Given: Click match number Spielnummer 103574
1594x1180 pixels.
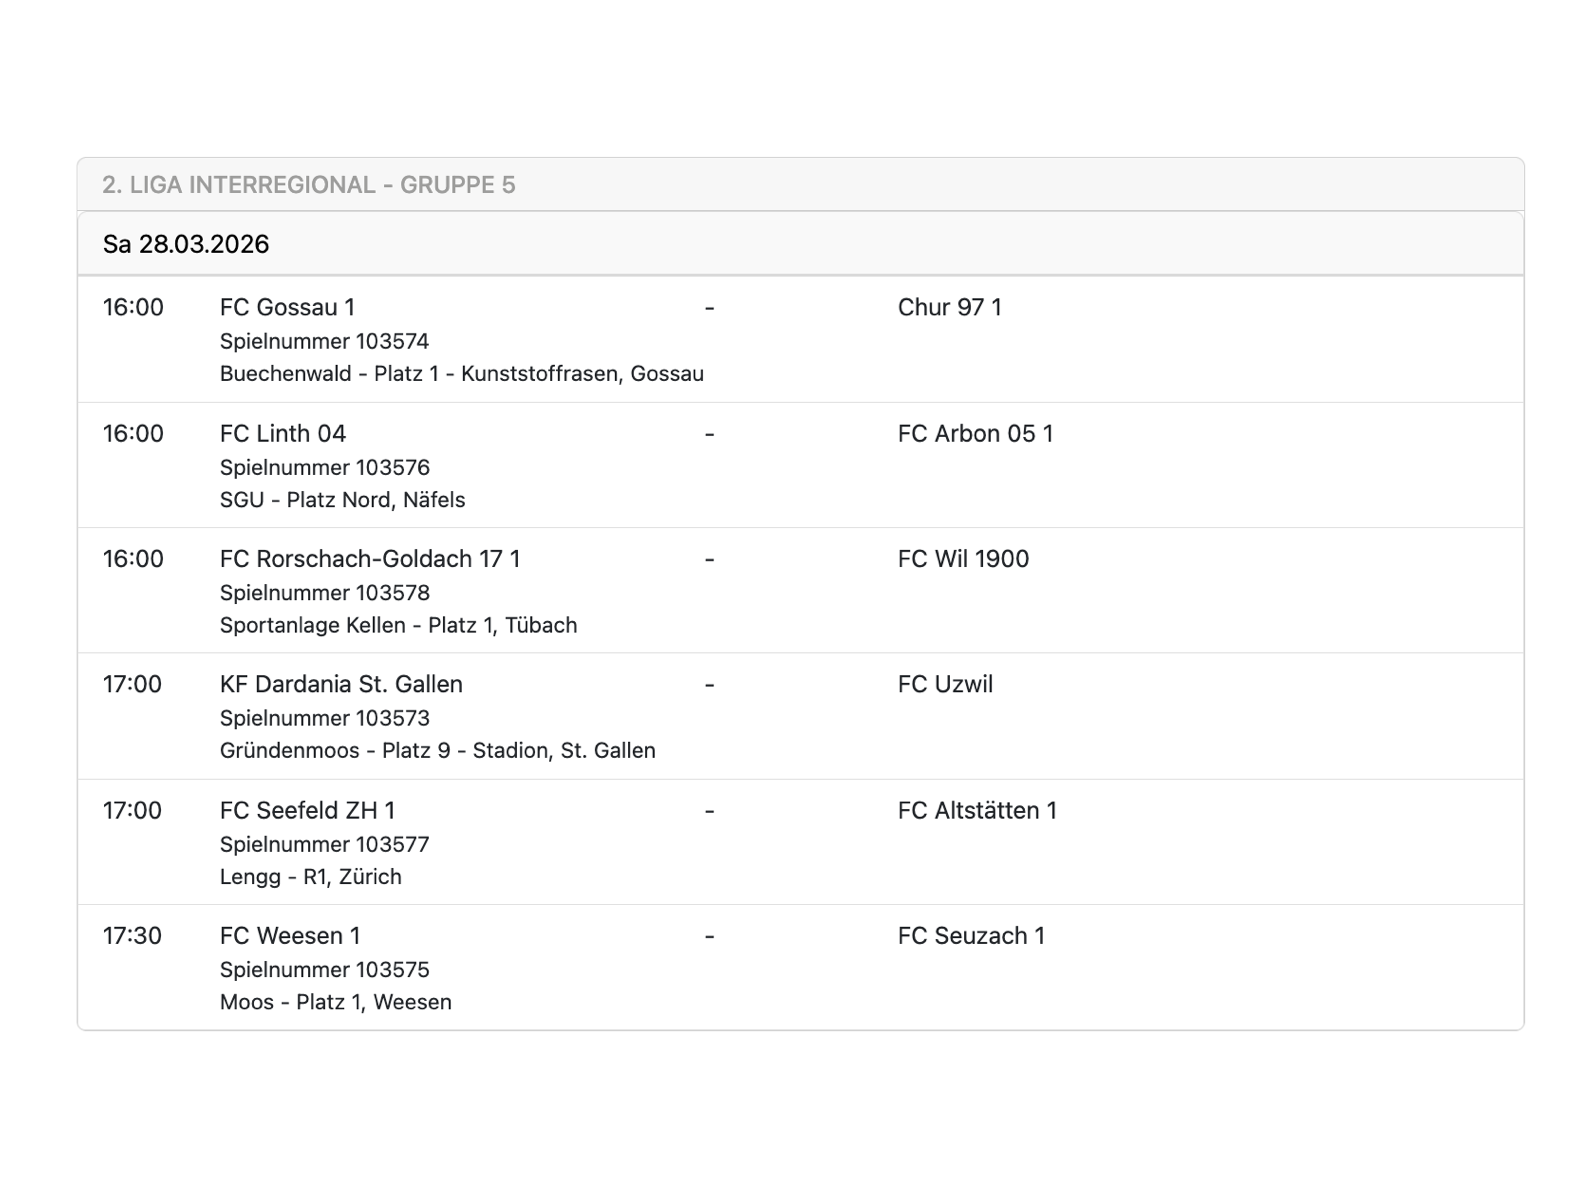Looking at the screenshot, I should click(324, 341).
